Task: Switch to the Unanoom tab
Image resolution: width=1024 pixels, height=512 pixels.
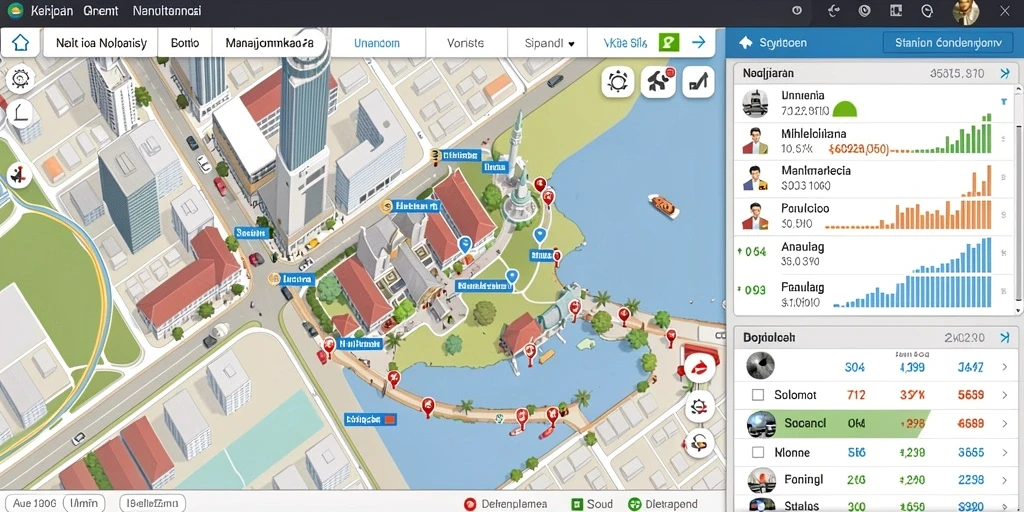Action: pyautogui.click(x=377, y=44)
